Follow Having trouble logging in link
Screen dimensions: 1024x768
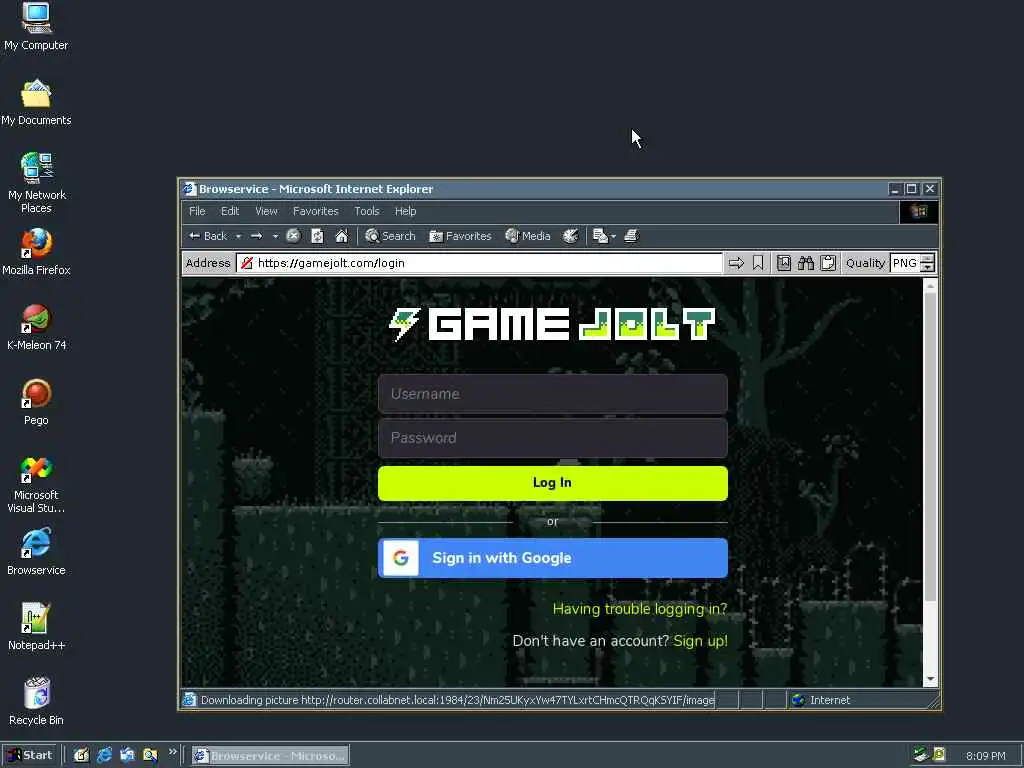tap(639, 609)
